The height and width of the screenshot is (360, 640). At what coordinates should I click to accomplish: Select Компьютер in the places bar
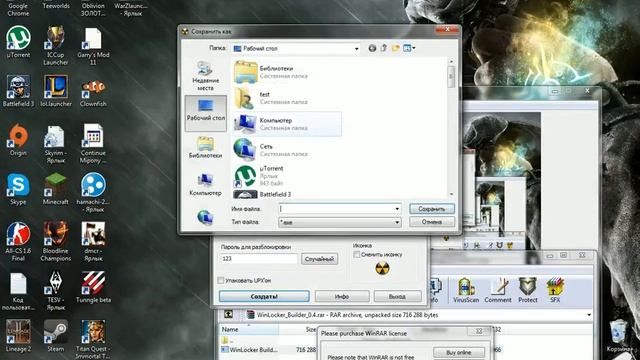(205, 184)
